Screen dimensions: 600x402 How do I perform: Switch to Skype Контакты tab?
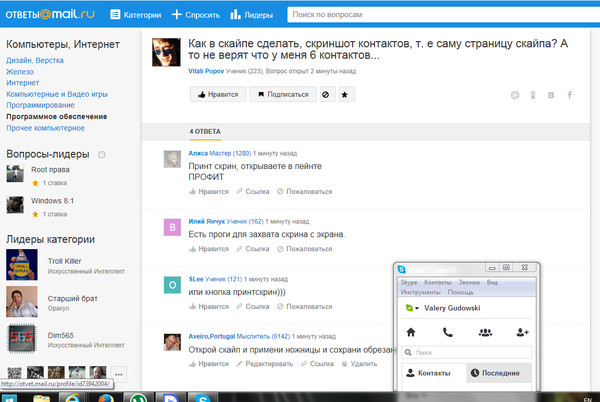(434, 373)
